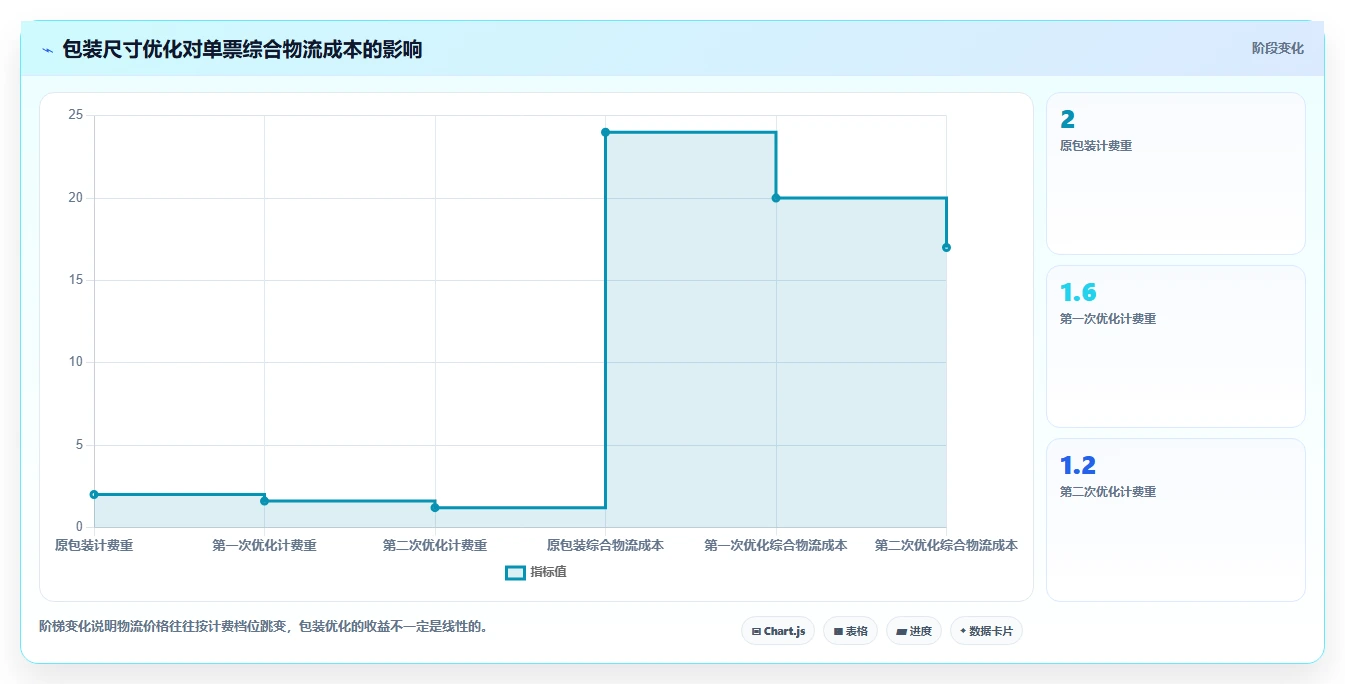The width and height of the screenshot is (1345, 684).
Task: Select the 进度 tag chip
Action: (x=913, y=631)
